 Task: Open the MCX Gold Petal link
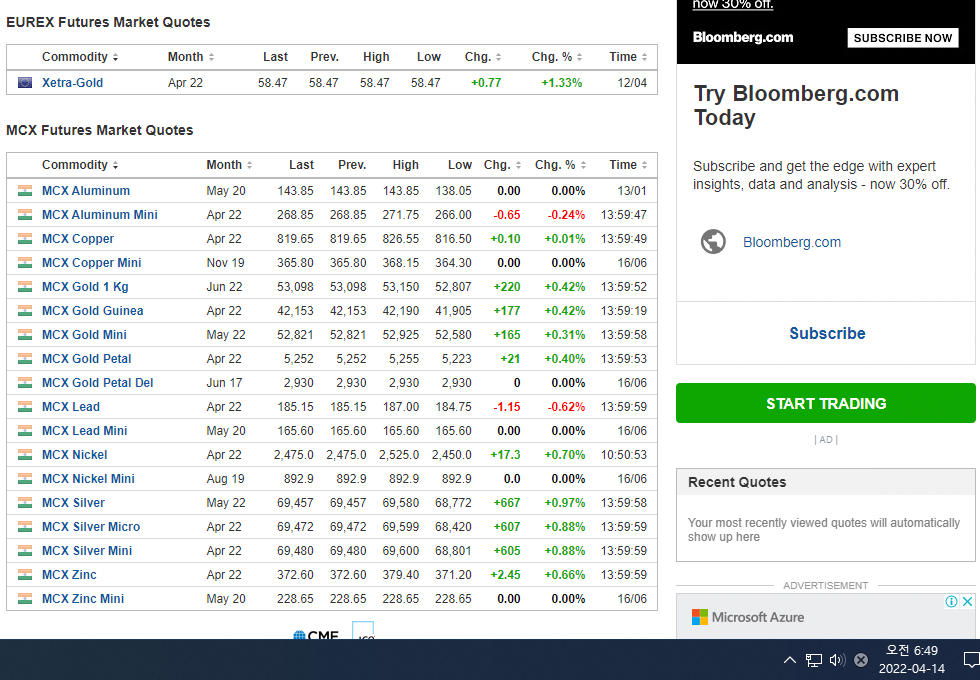pyautogui.click(x=87, y=359)
